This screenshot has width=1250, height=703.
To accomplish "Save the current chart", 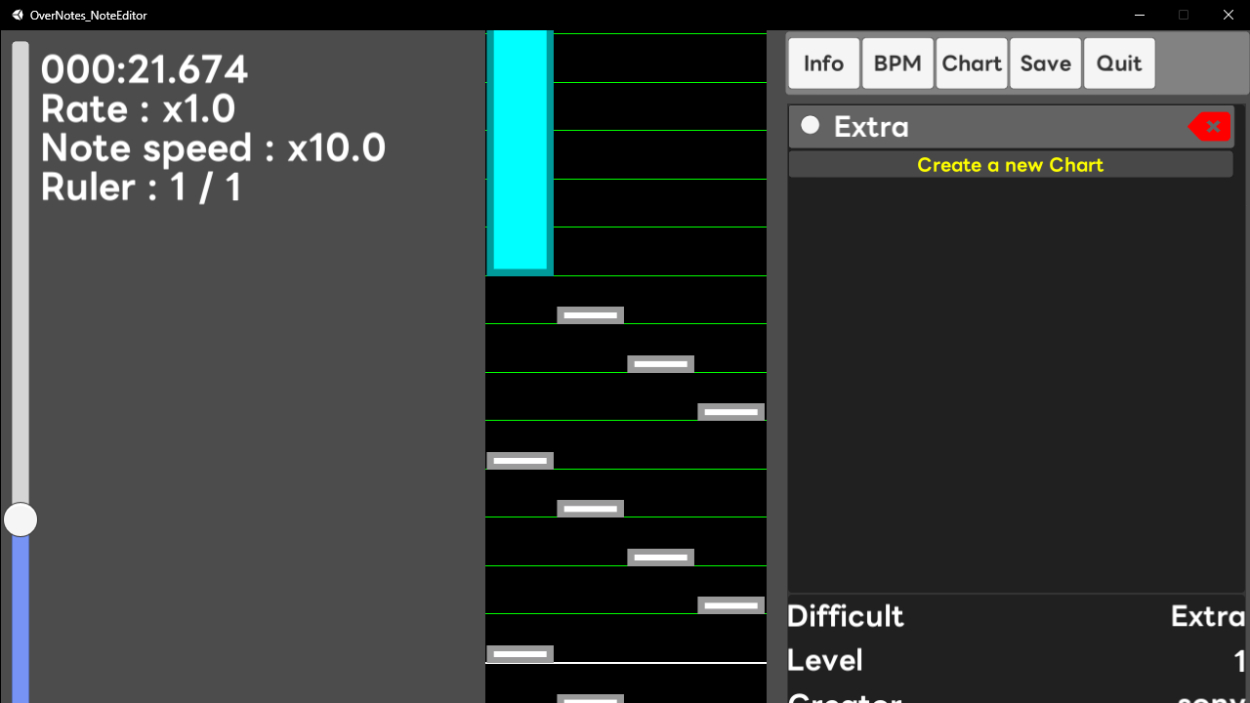I will tap(1045, 63).
